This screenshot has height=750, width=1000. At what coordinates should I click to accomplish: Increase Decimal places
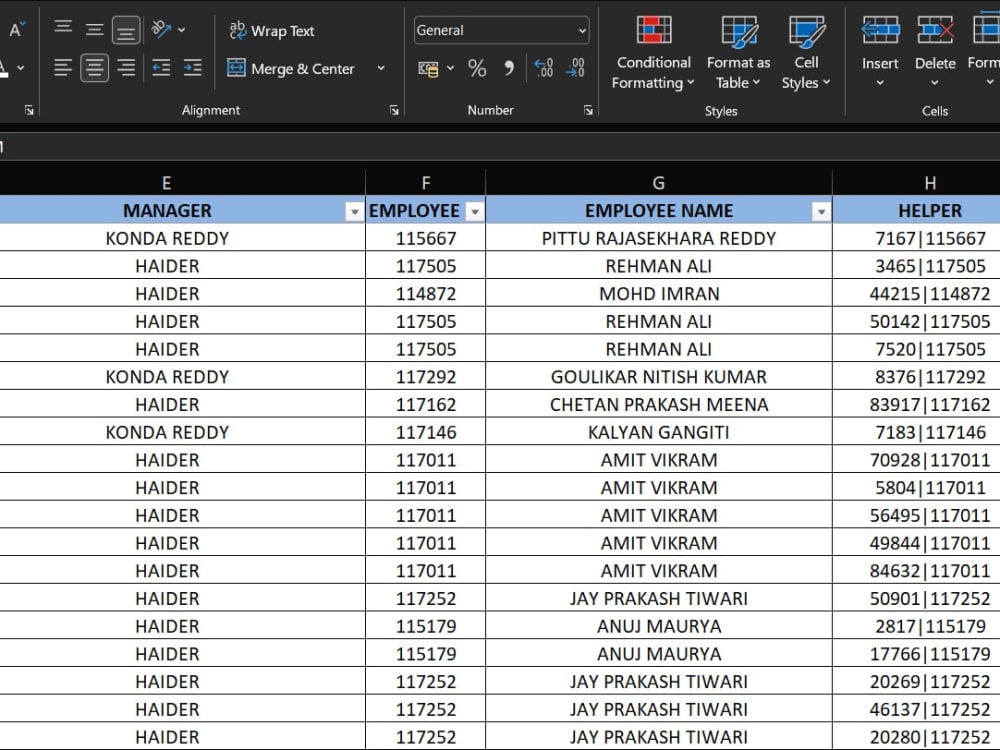543,68
